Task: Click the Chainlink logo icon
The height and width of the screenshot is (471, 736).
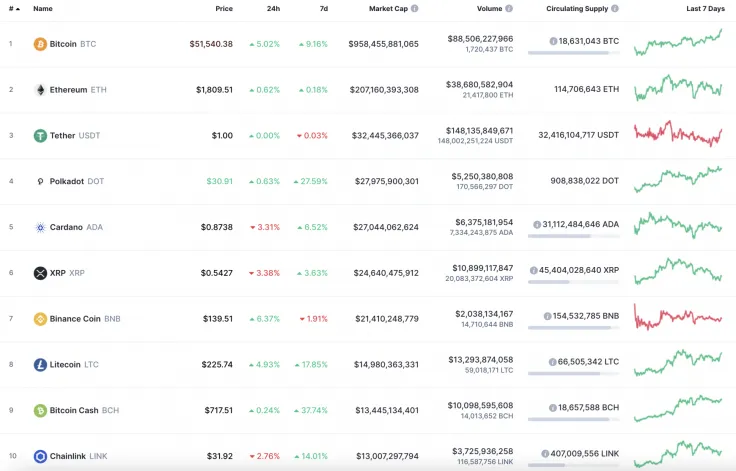Action: (x=40, y=456)
